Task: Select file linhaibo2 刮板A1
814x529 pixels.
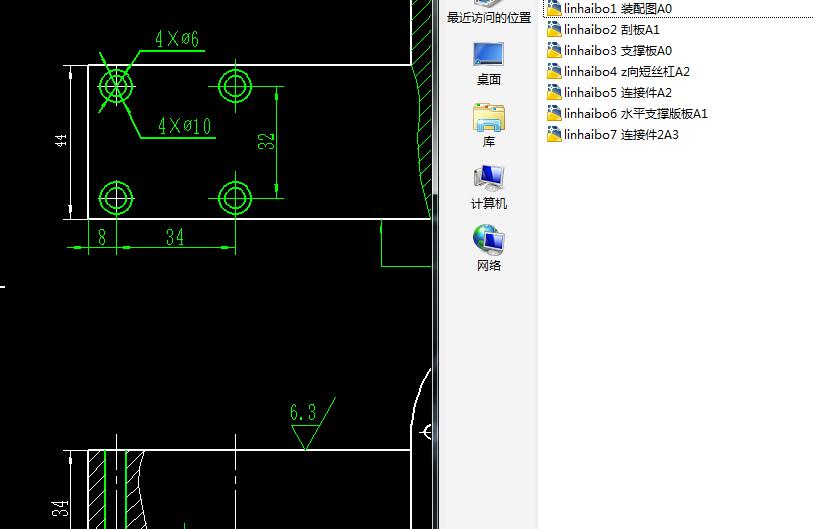Action: point(604,30)
